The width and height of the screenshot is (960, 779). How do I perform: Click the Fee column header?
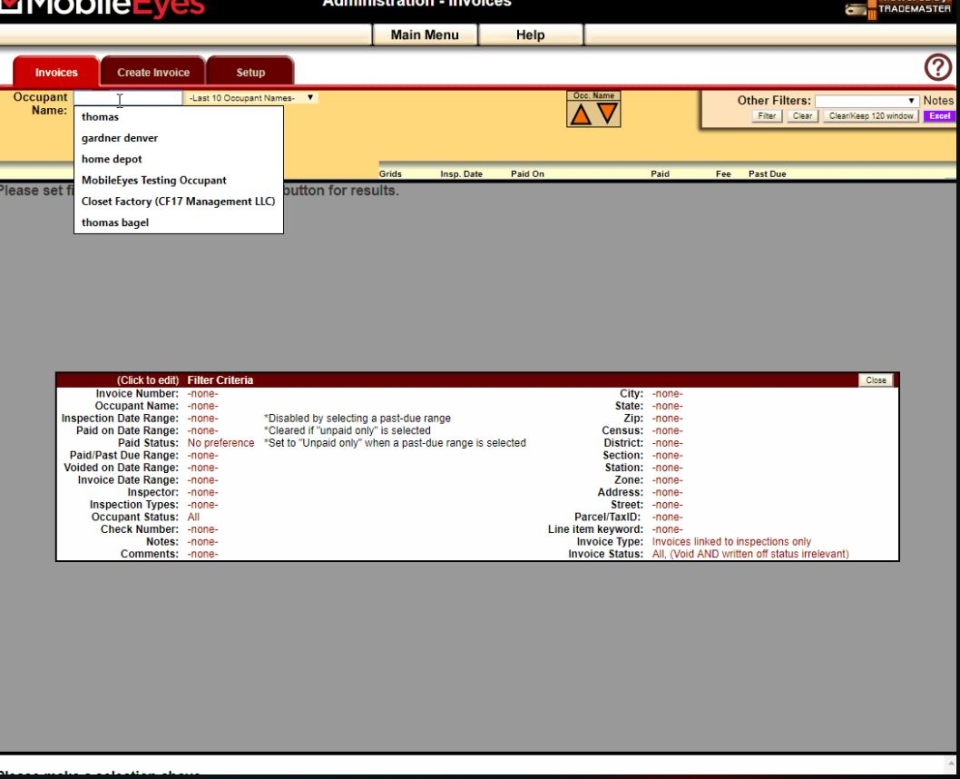723,174
